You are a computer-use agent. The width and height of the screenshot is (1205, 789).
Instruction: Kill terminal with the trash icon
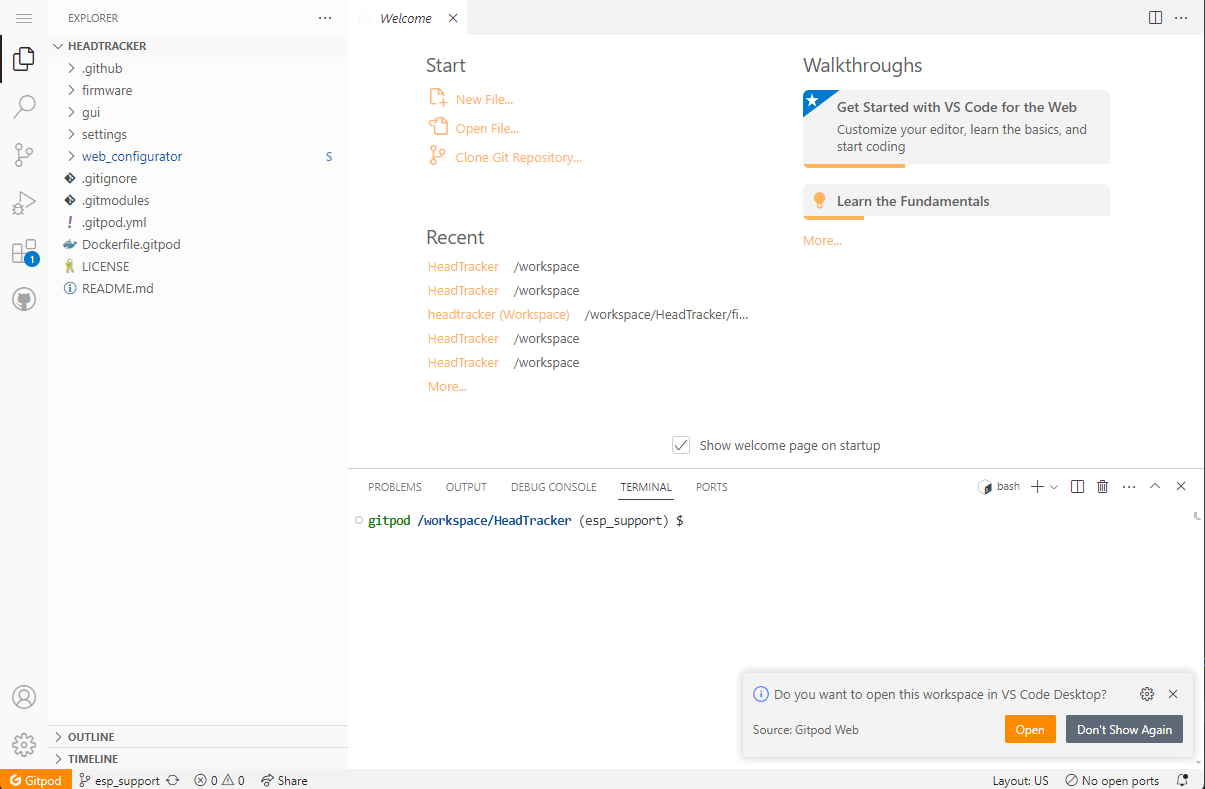coord(1103,487)
